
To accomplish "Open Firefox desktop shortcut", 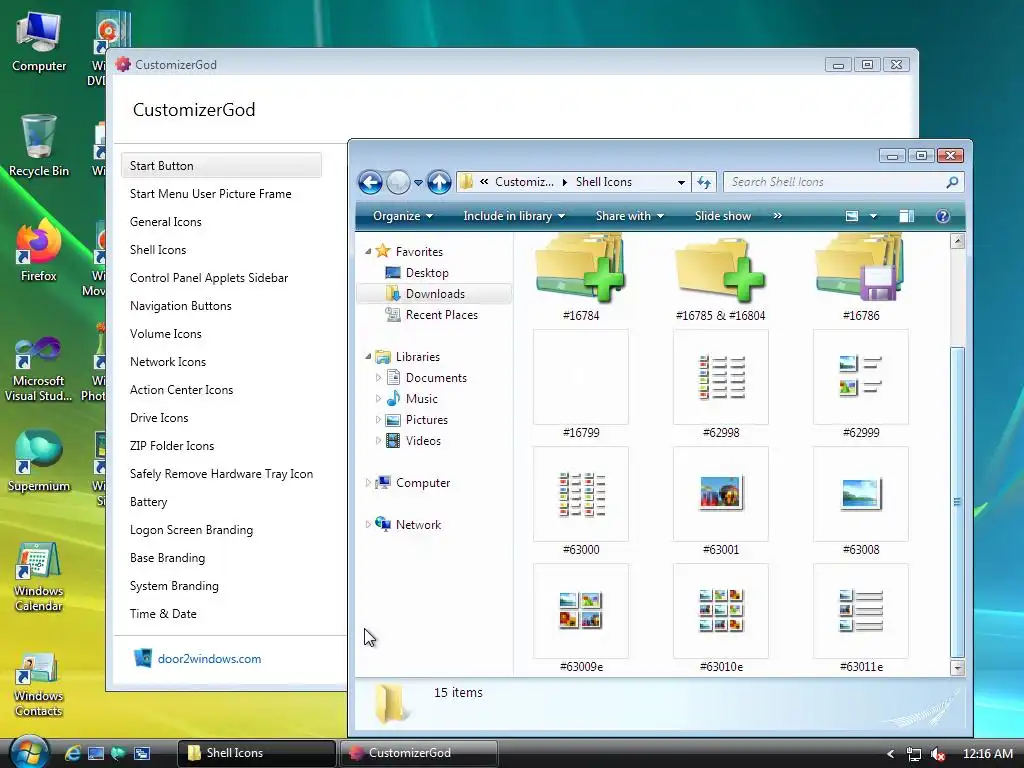I will point(39,251).
